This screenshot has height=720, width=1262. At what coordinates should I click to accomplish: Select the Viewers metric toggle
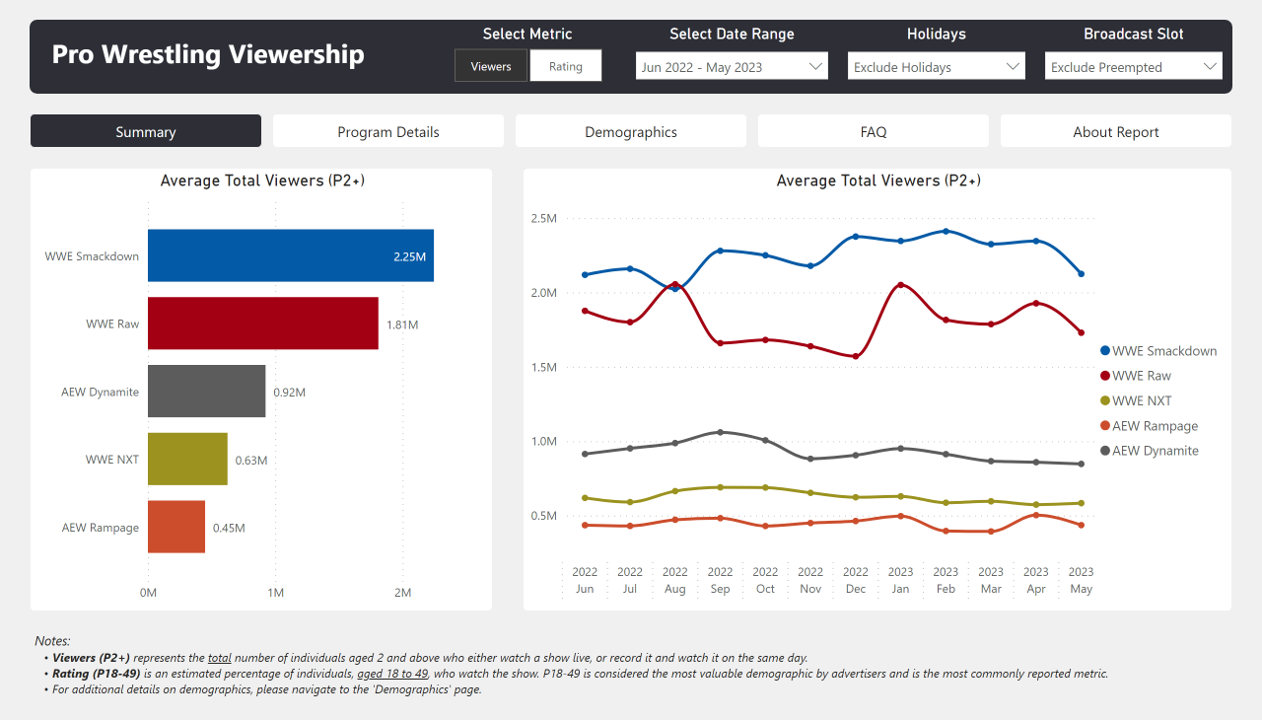click(x=491, y=67)
